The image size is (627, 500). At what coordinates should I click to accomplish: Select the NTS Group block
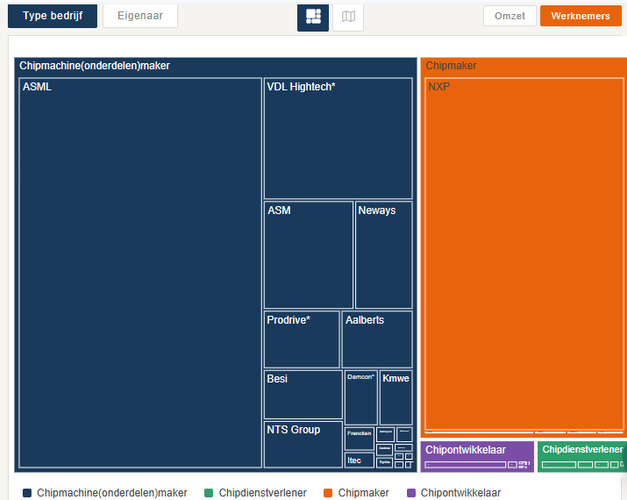click(303, 444)
